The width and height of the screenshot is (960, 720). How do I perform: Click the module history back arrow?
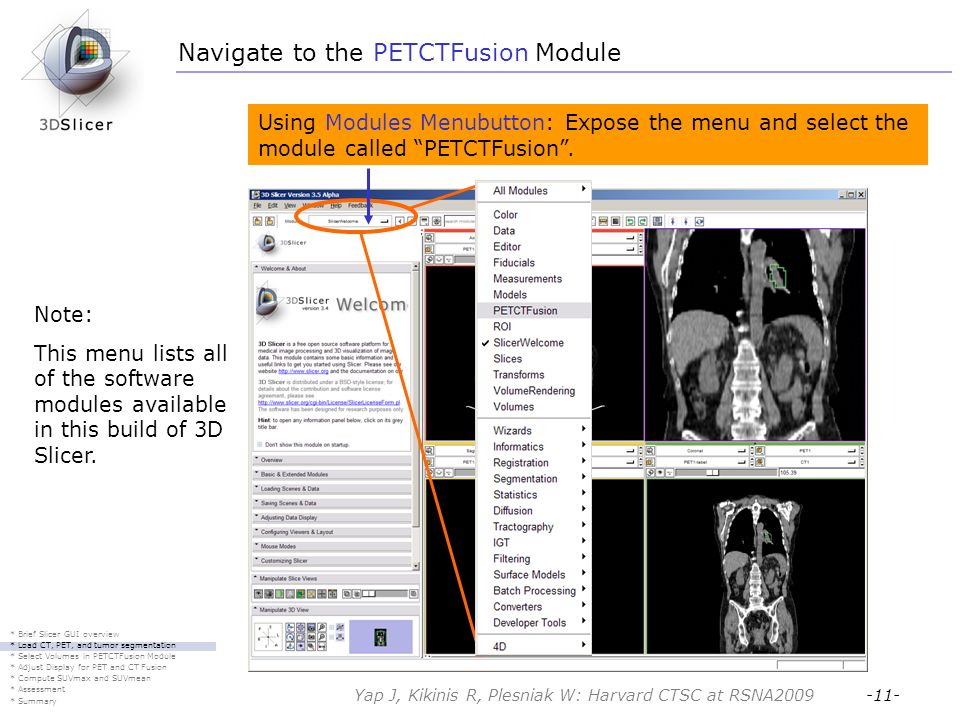[x=400, y=221]
